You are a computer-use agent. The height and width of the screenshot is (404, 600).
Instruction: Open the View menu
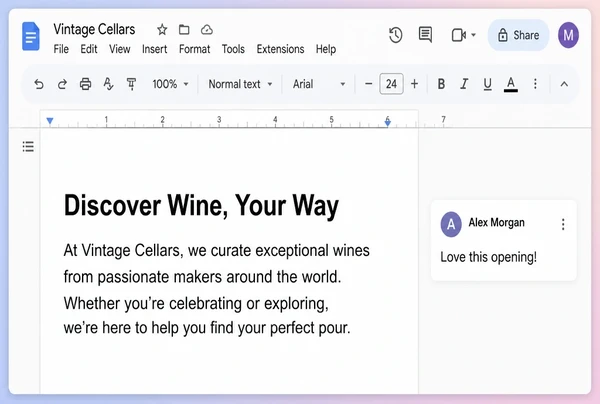click(x=120, y=49)
